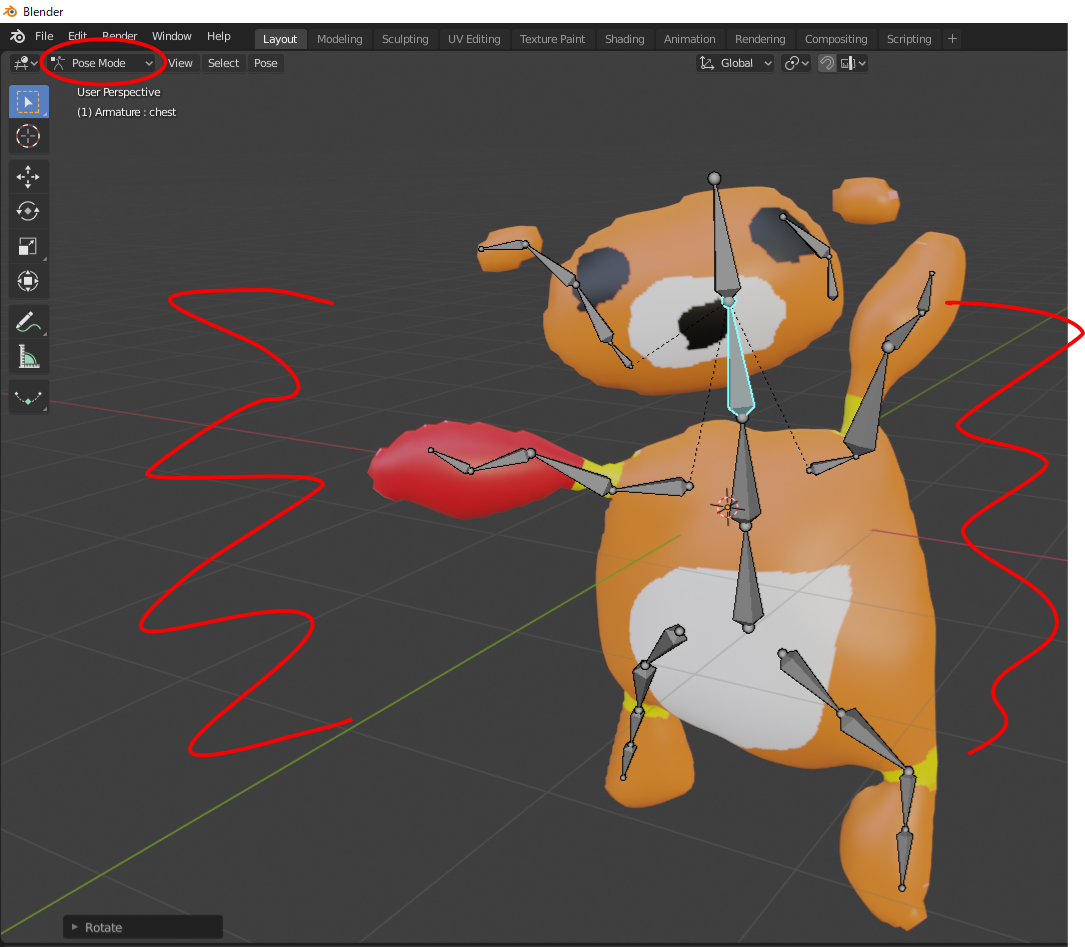Activate the Annotate pencil tool
Screen dimensions: 1085x947
[28, 322]
